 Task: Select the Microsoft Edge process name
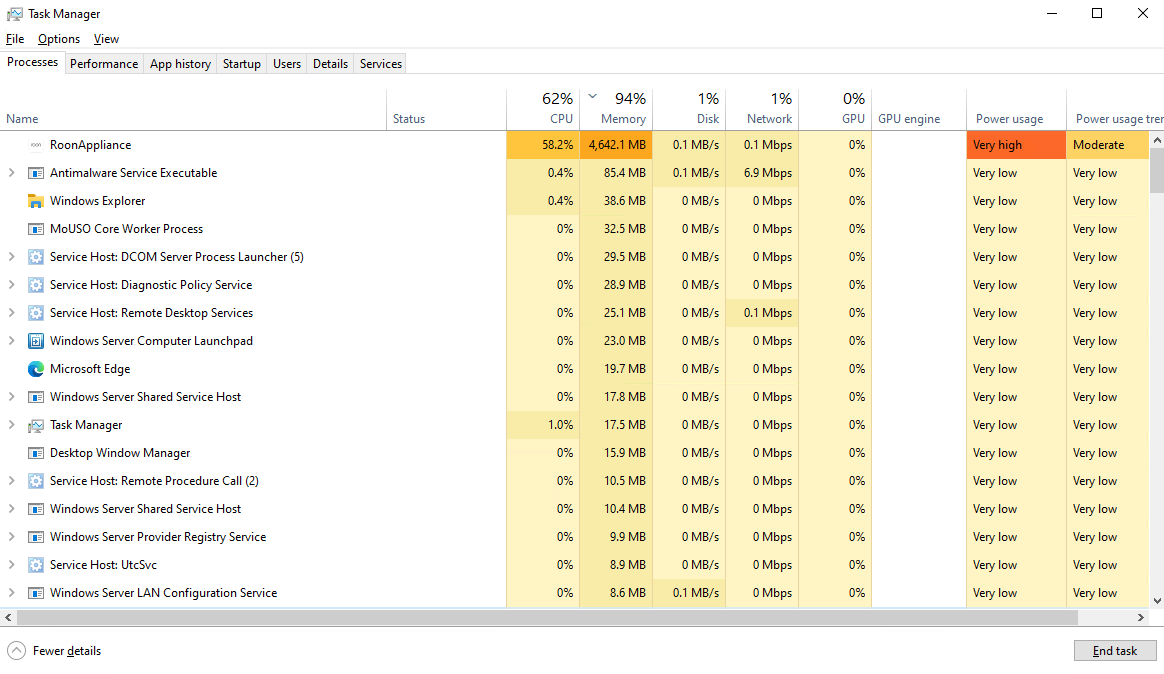pyautogui.click(x=90, y=369)
